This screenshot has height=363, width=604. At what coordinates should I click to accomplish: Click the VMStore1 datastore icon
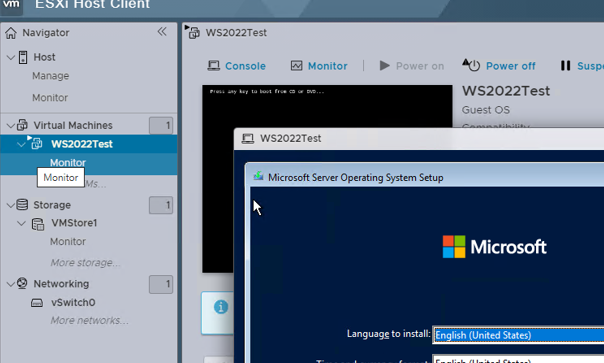click(38, 224)
